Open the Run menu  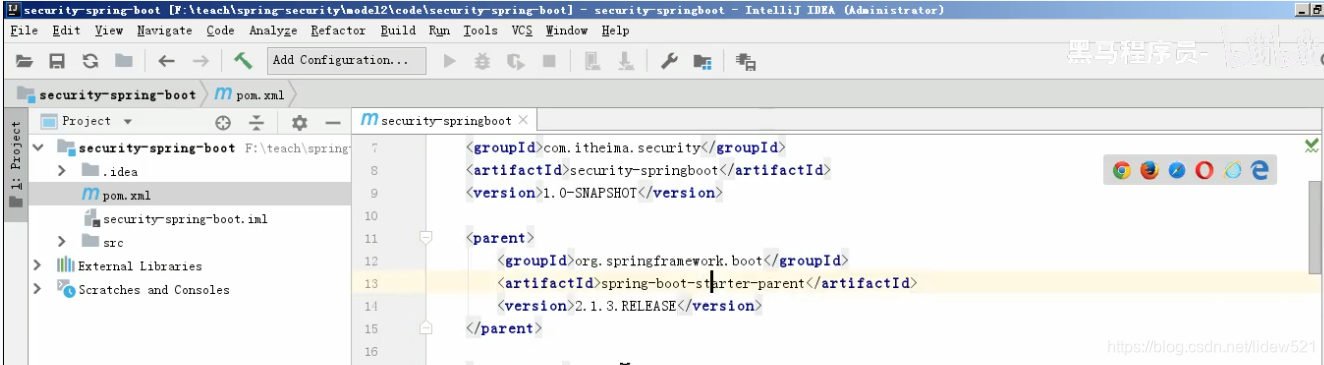pyautogui.click(x=440, y=31)
